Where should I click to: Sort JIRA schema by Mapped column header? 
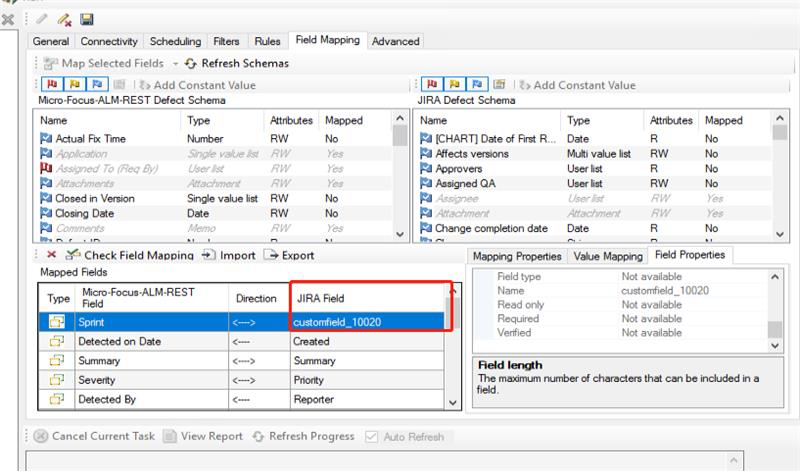pyautogui.click(x=735, y=120)
